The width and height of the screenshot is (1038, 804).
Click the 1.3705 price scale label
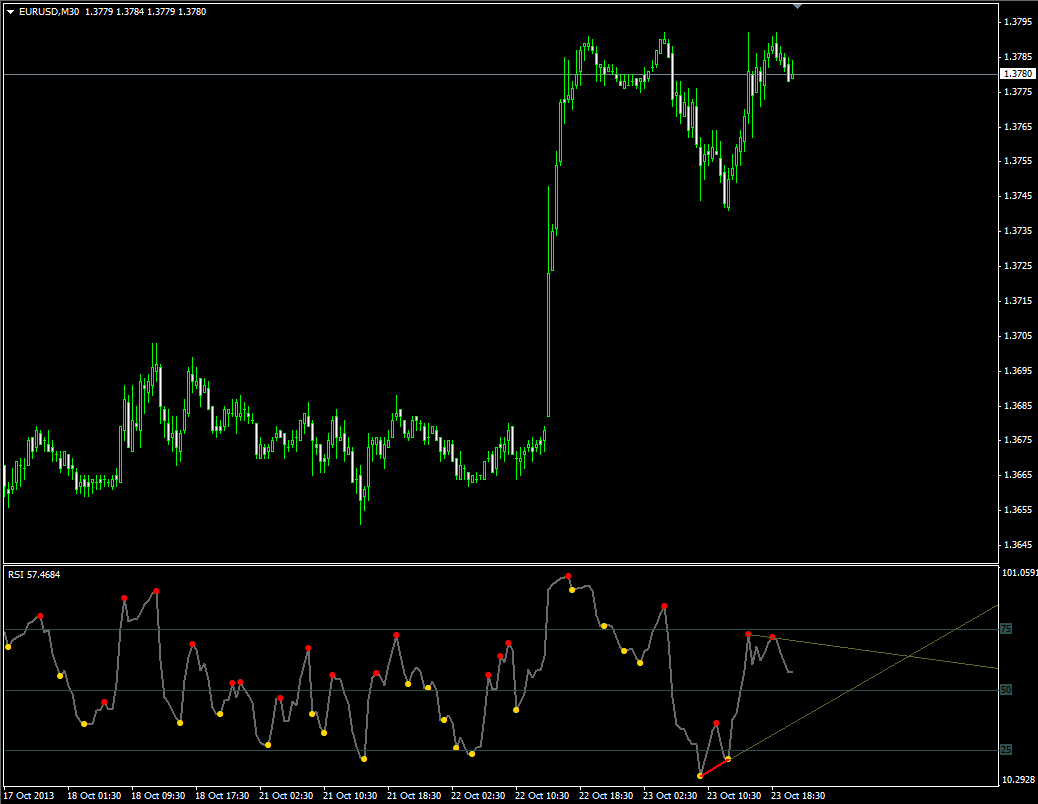click(x=1017, y=336)
